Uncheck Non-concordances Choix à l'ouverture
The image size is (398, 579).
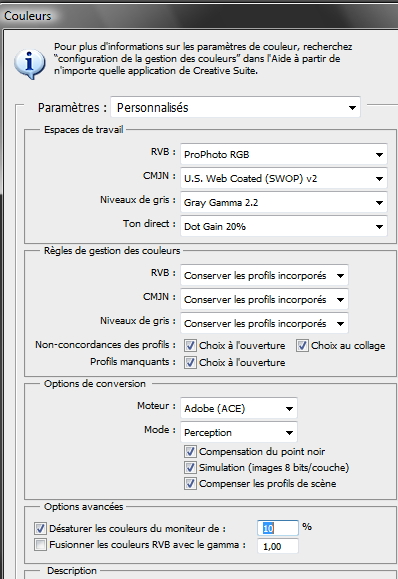point(190,346)
